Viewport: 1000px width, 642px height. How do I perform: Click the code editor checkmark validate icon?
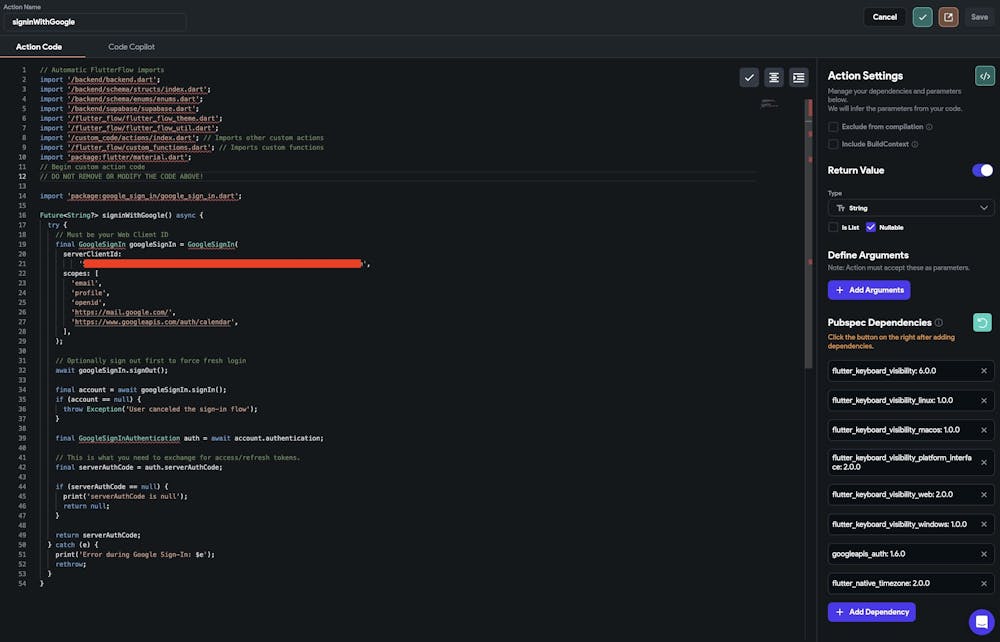749,77
